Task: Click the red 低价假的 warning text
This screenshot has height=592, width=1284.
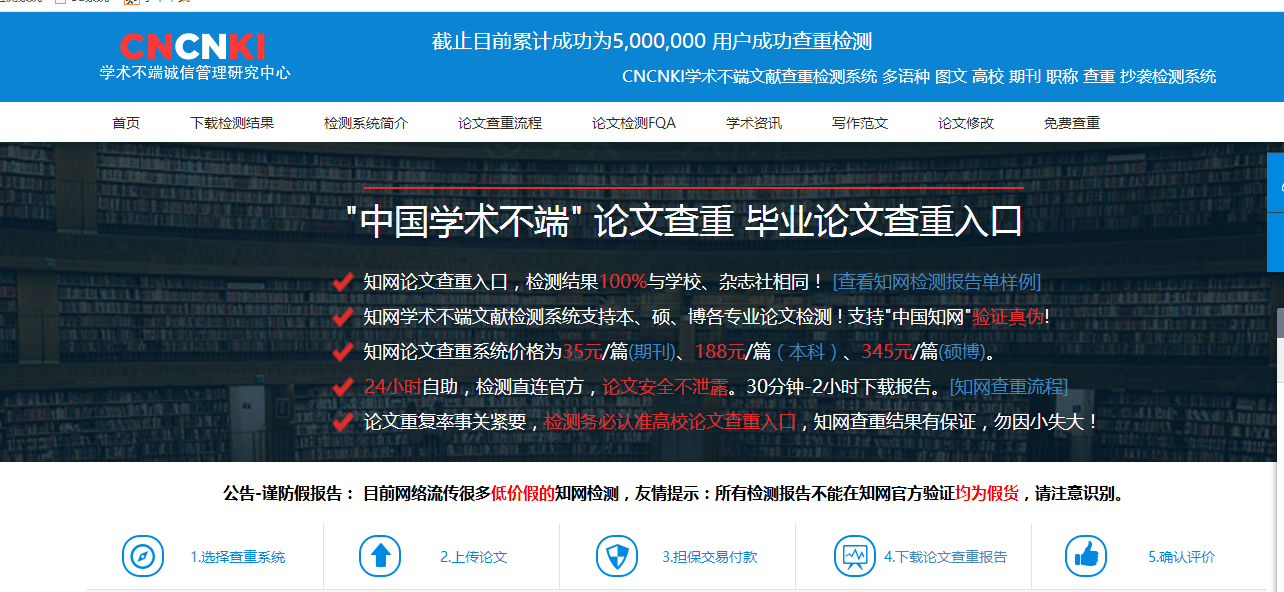Action: click(523, 493)
